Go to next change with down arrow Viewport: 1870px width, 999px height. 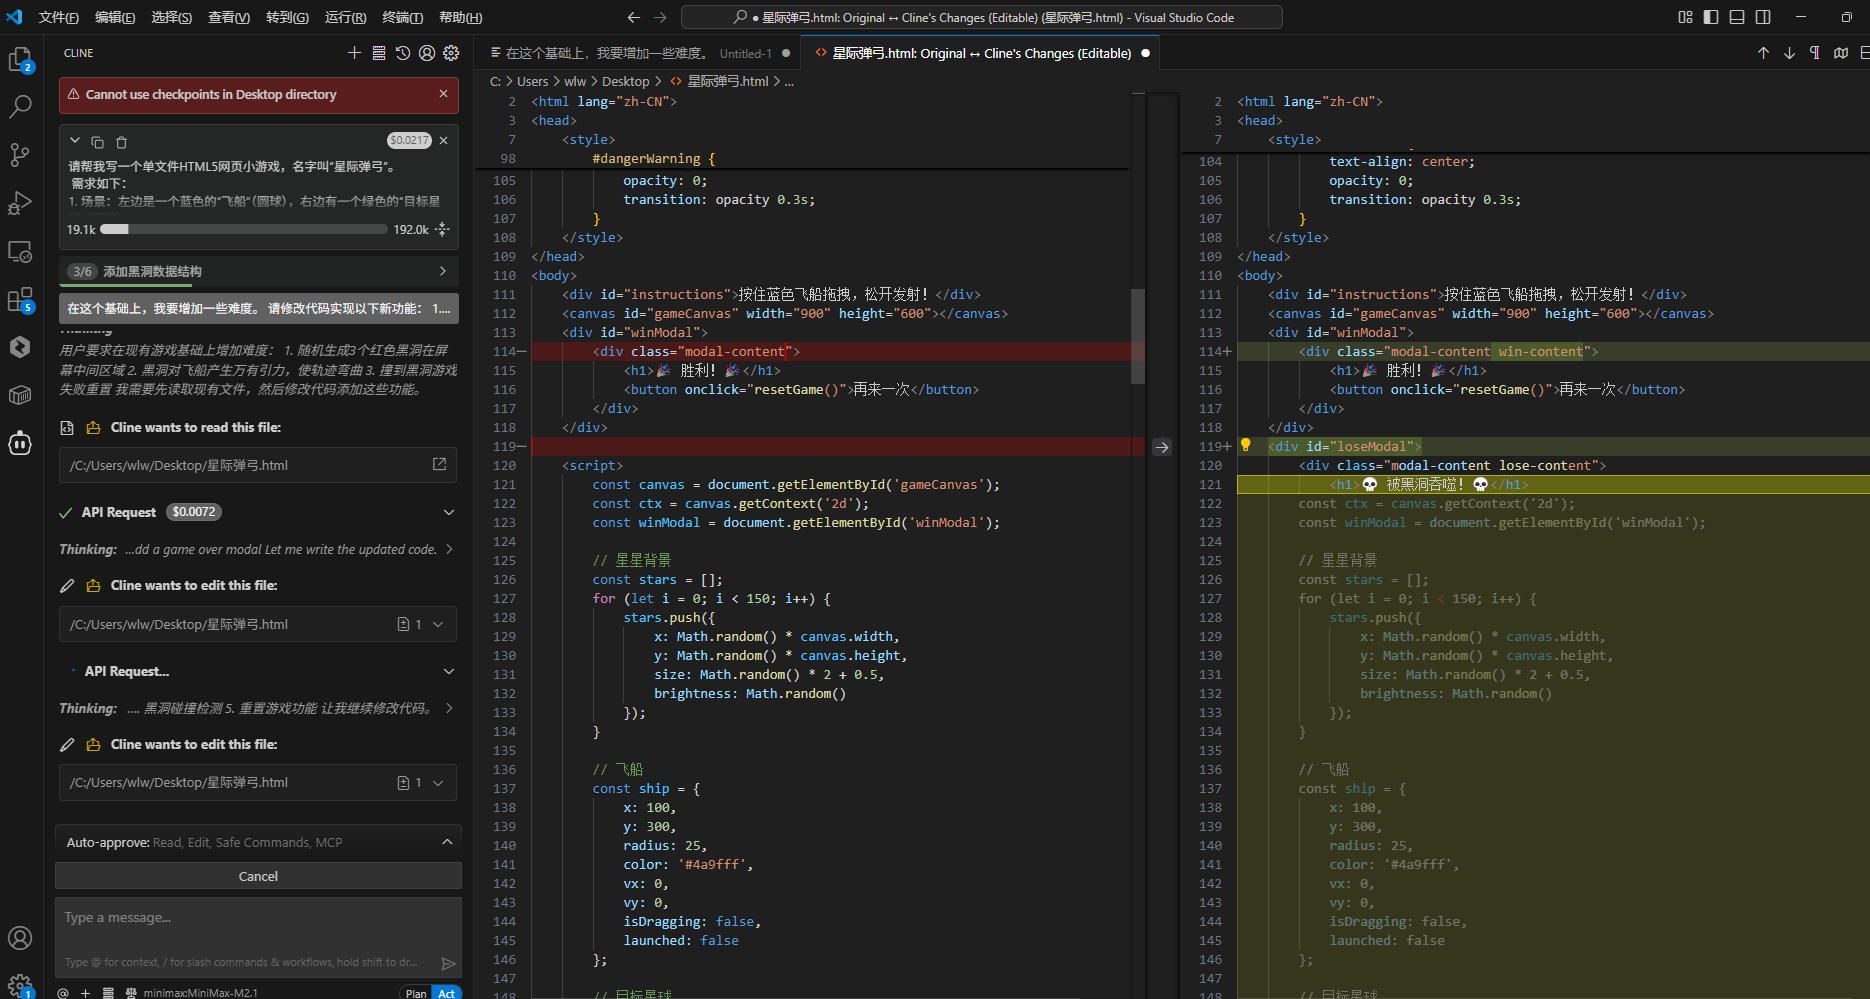tap(1789, 53)
